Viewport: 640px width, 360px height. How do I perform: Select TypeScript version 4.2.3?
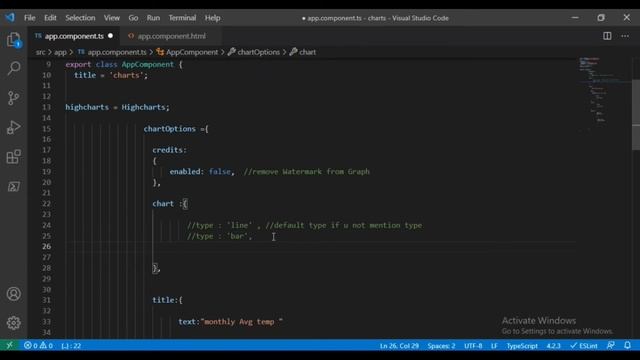(x=553, y=346)
